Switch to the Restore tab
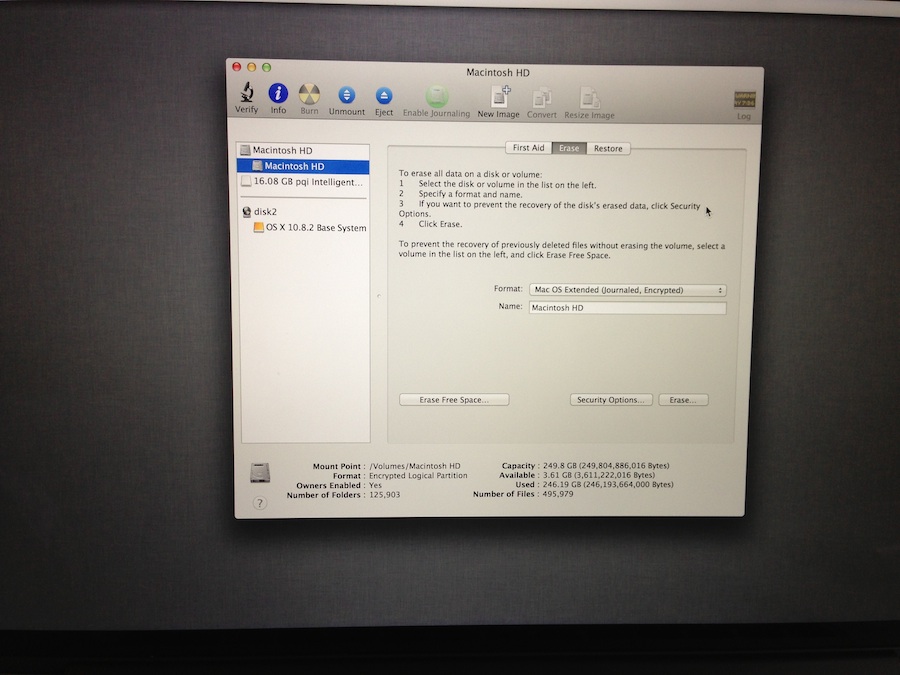 click(x=608, y=148)
